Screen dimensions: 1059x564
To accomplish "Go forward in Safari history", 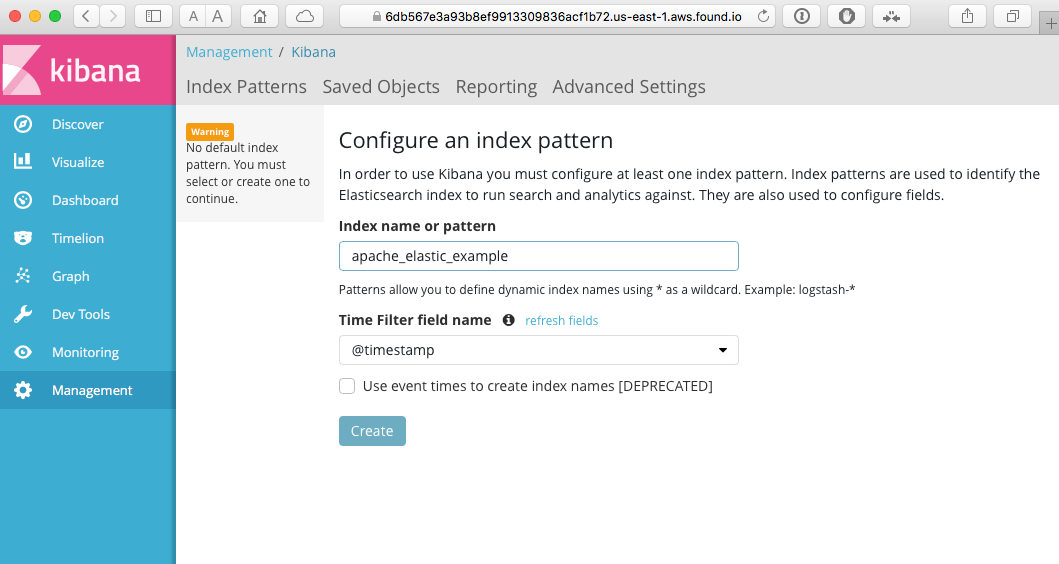I will click(113, 16).
